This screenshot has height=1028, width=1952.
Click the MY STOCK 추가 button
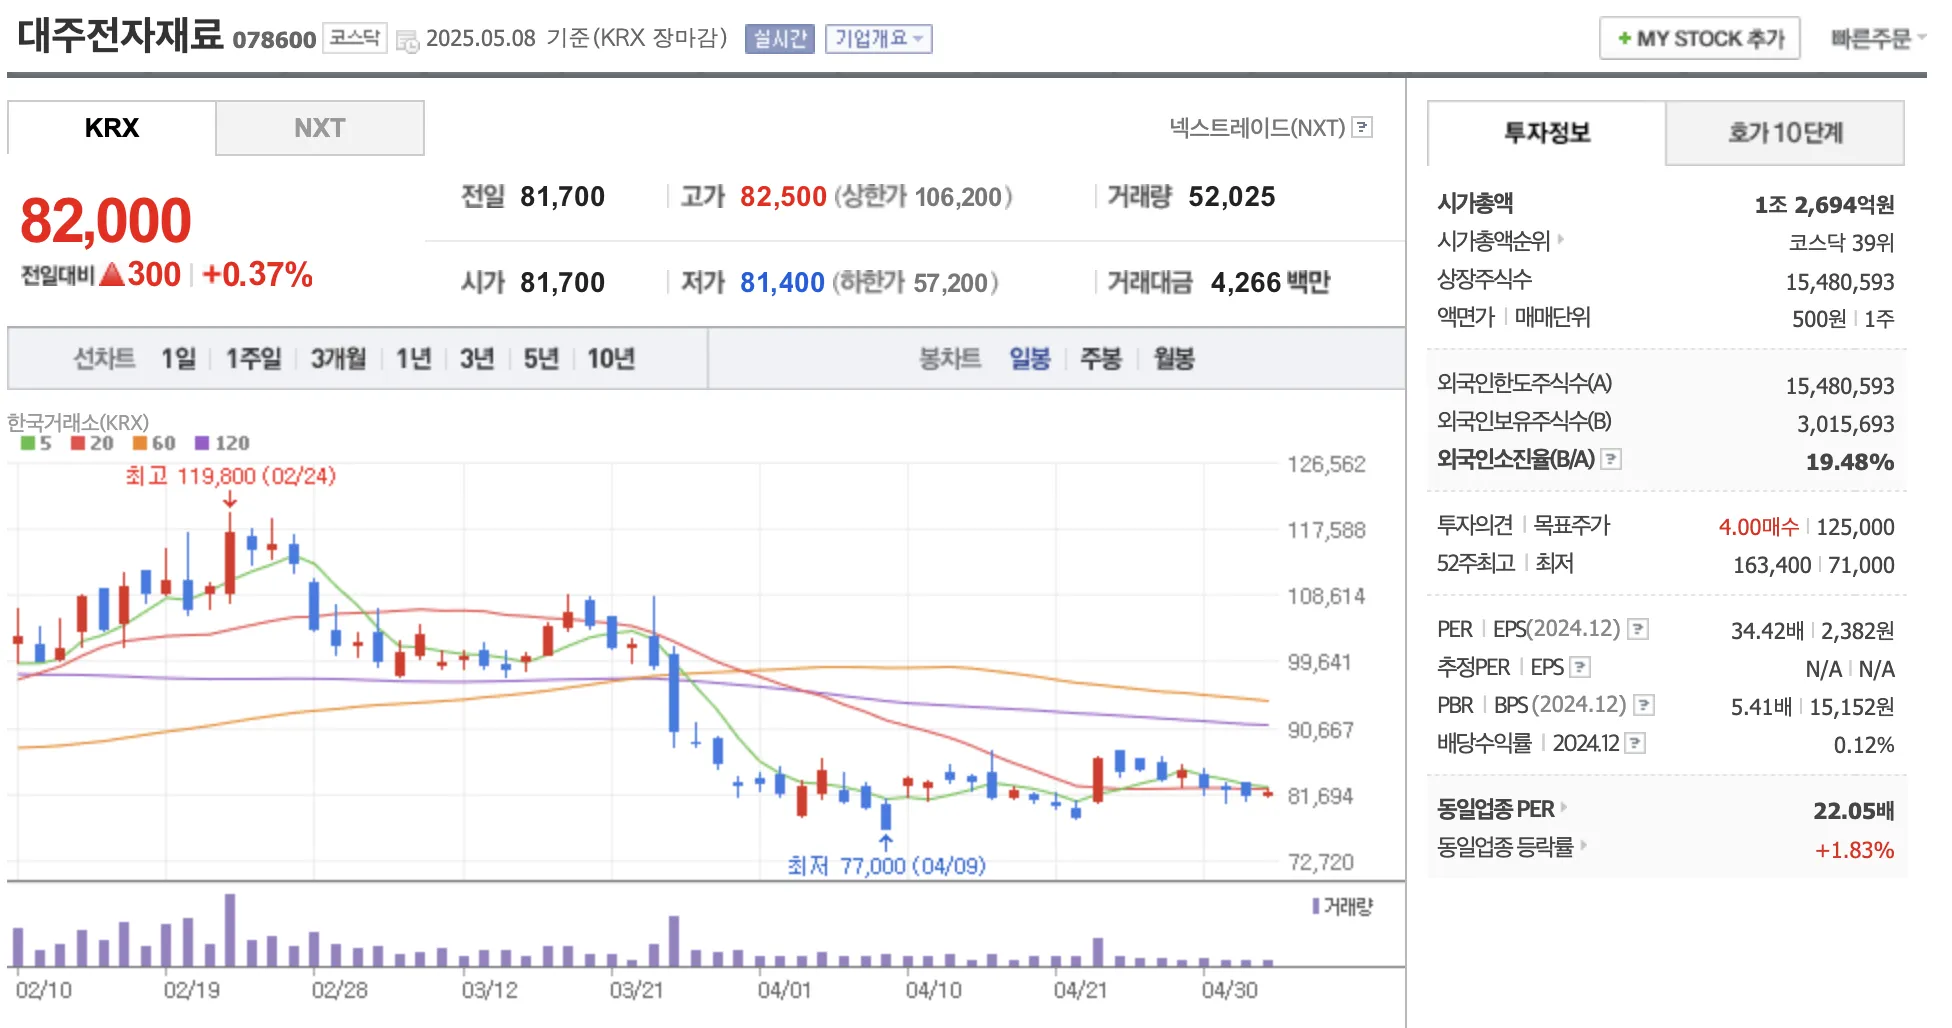tap(1700, 39)
